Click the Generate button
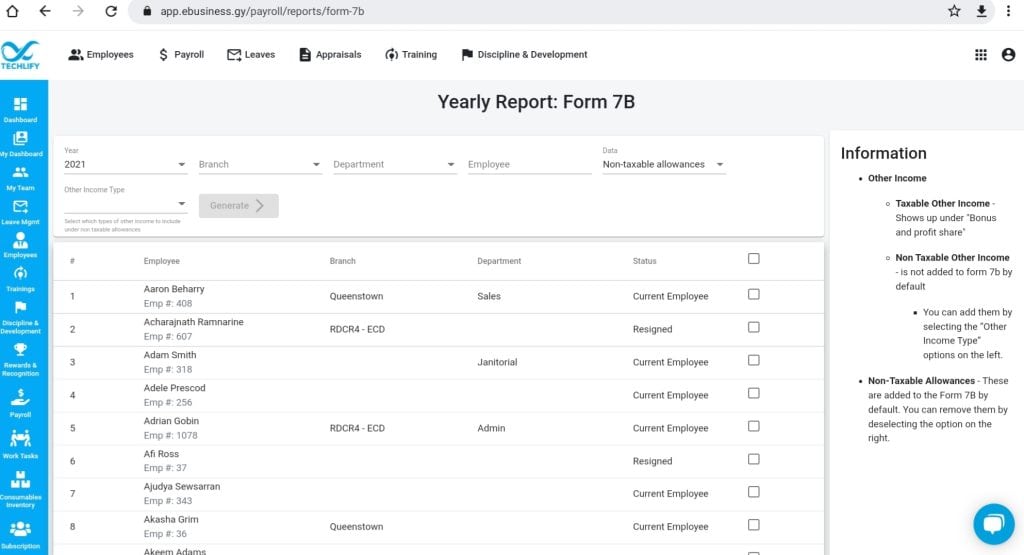The height and width of the screenshot is (555, 1024). click(x=238, y=206)
